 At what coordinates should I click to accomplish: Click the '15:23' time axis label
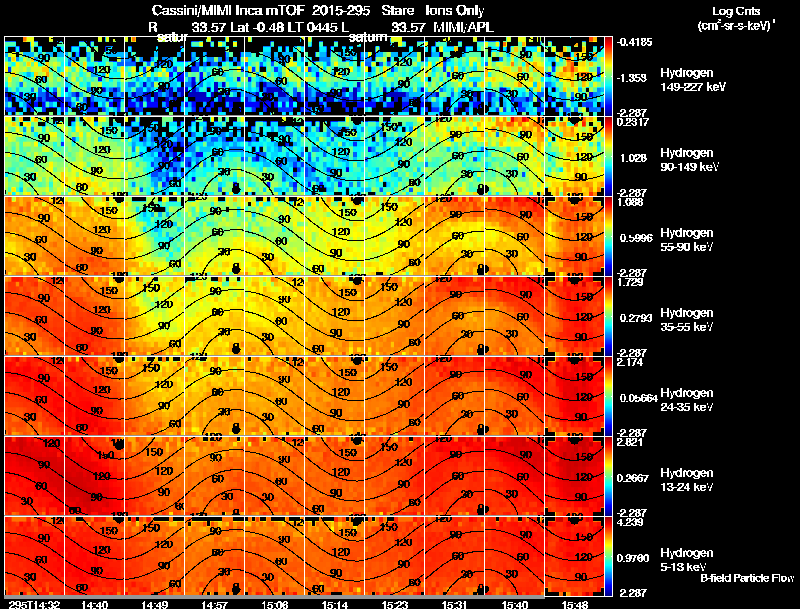click(395, 604)
